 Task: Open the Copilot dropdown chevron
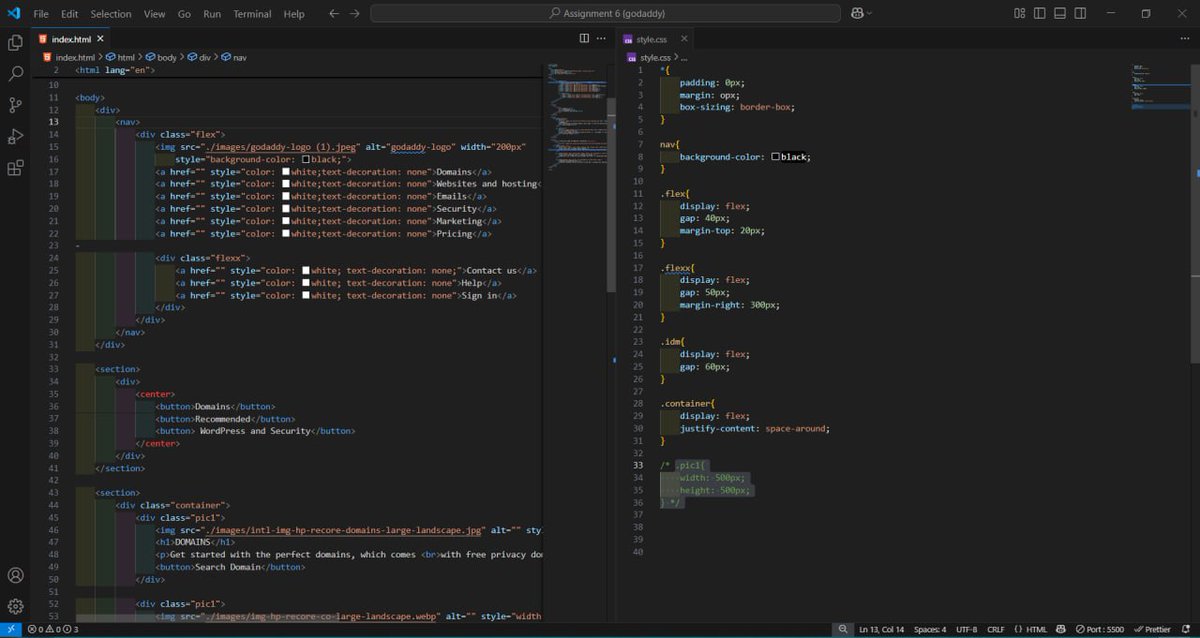869,14
